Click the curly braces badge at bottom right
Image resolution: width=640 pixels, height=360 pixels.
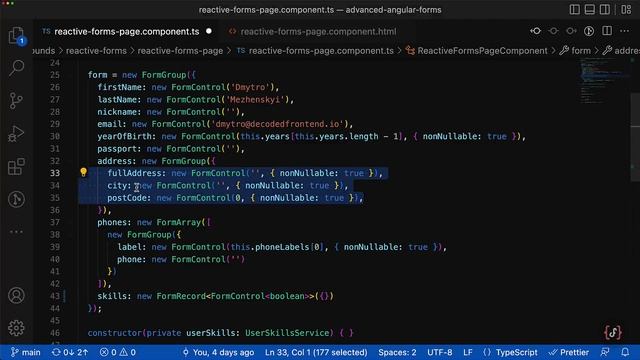click(x=613, y=332)
